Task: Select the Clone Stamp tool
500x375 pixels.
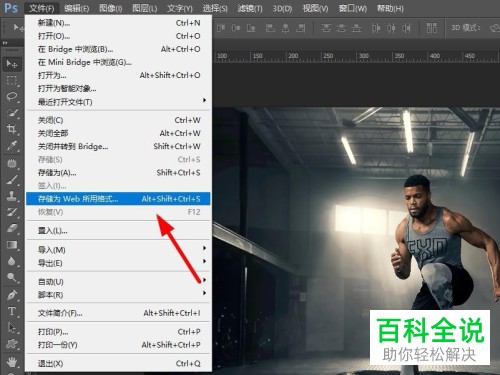Action: (12, 196)
